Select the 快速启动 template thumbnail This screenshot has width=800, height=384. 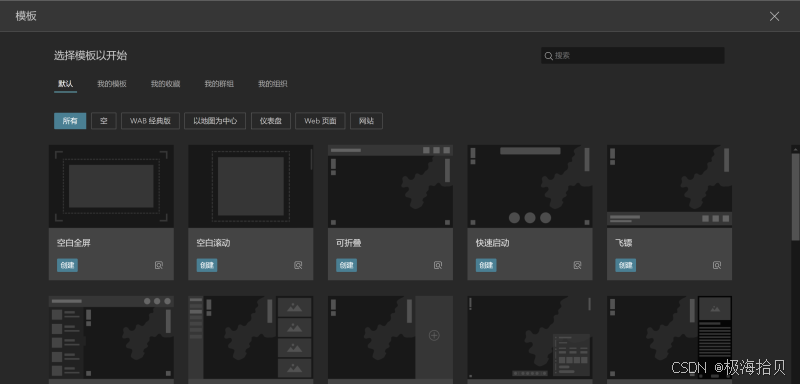click(530, 186)
